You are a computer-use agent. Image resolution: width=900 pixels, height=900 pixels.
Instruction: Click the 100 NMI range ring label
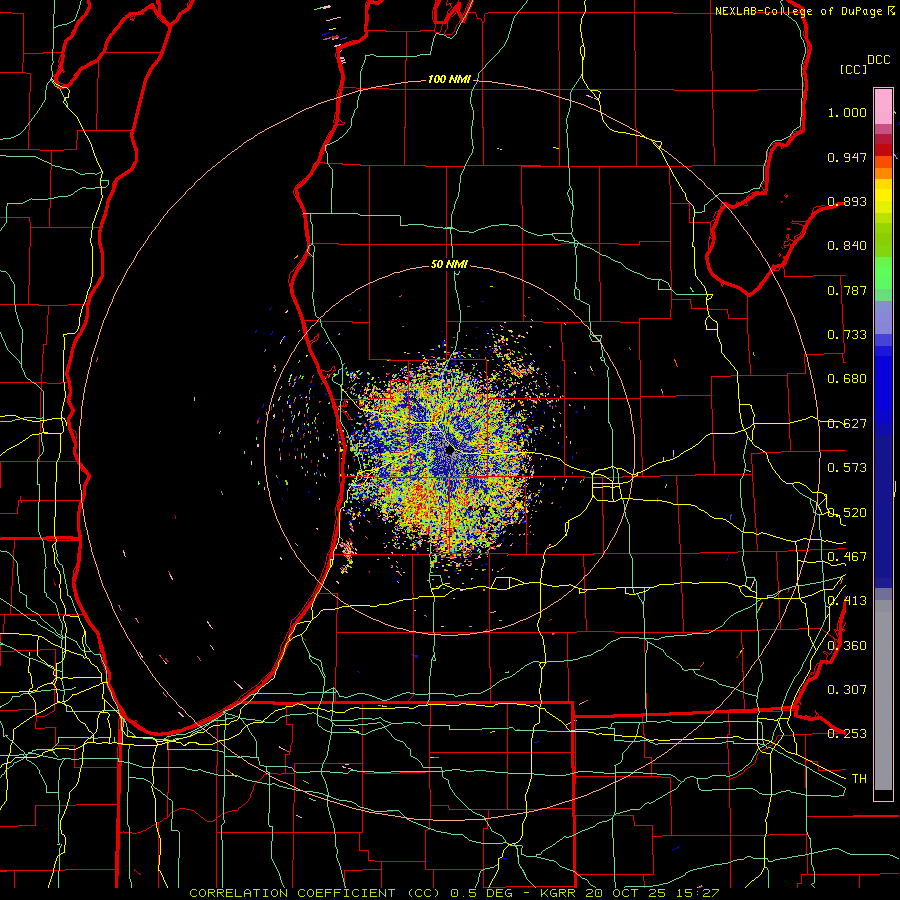click(449, 79)
